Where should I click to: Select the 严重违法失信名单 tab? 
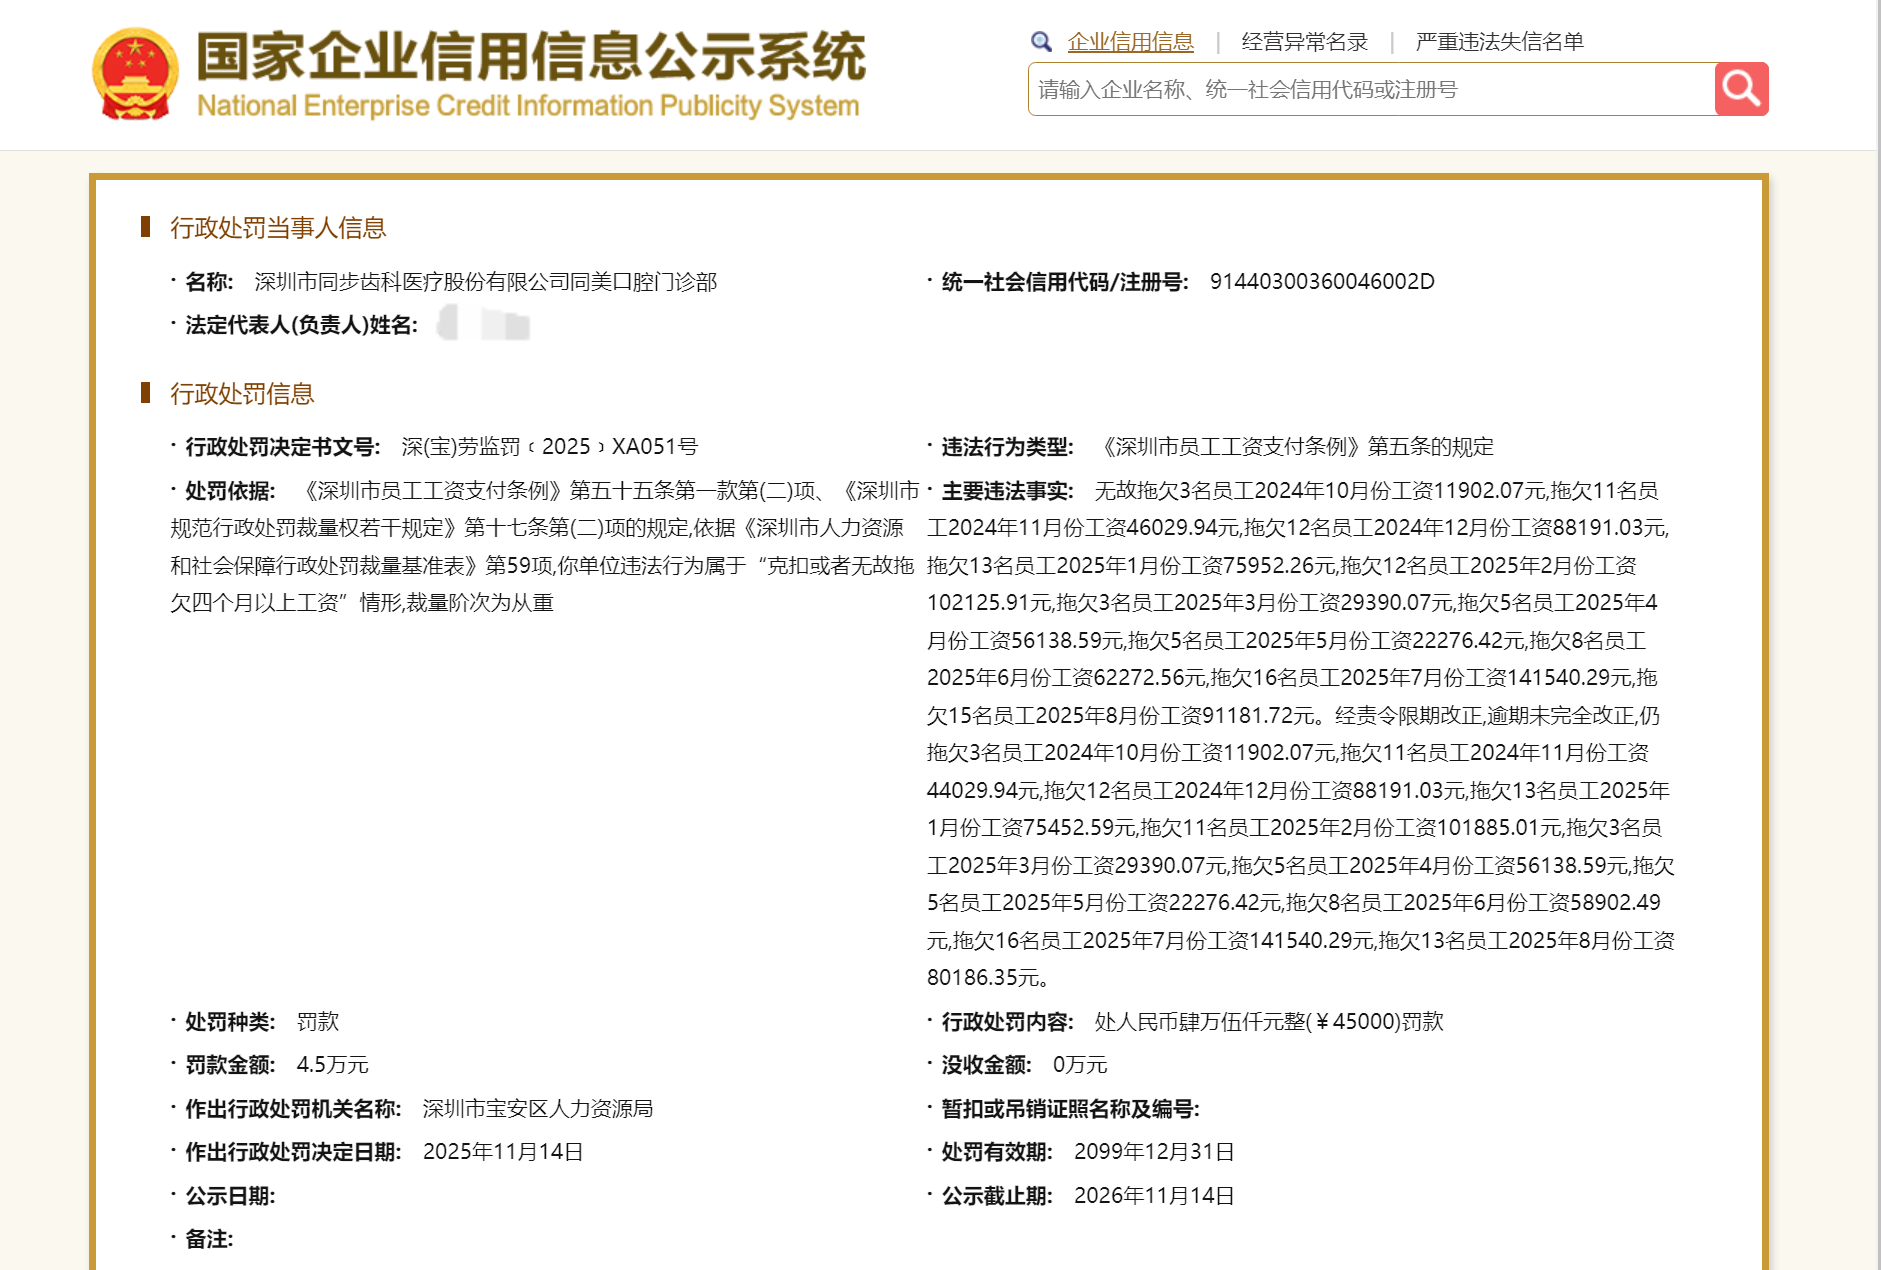tap(1499, 42)
